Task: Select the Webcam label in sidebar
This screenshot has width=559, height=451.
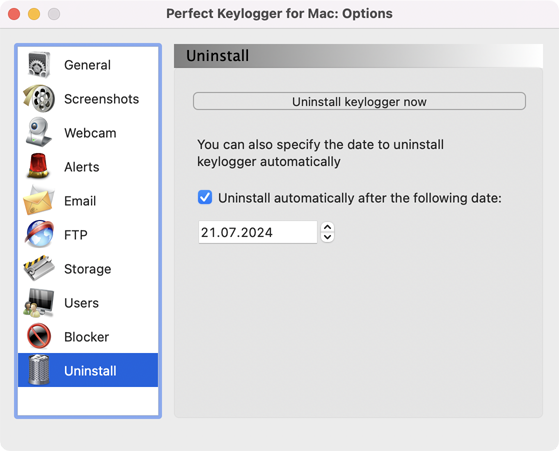Action: coord(90,133)
